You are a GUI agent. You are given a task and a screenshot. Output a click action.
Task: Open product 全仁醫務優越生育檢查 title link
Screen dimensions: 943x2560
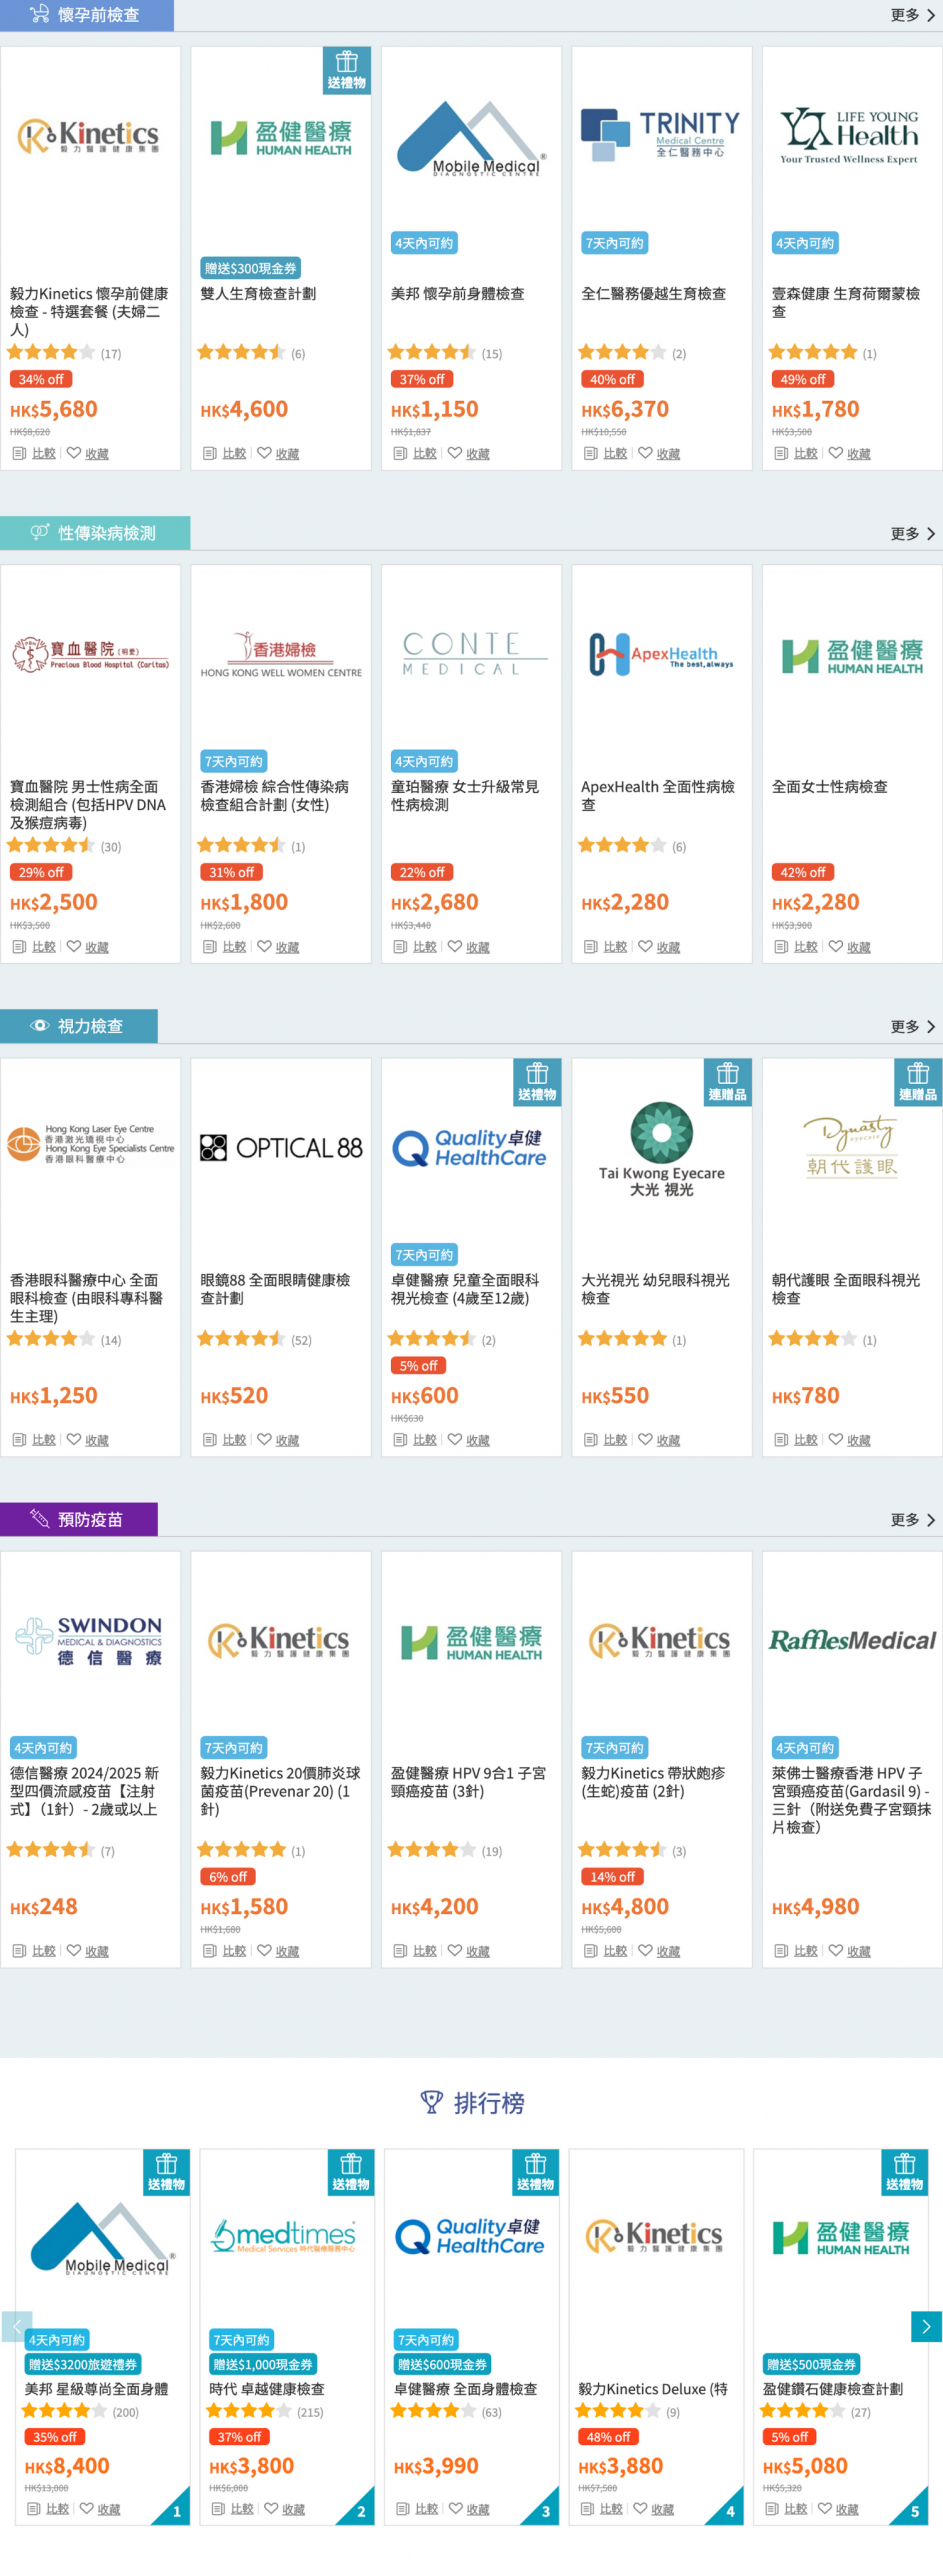(x=654, y=294)
